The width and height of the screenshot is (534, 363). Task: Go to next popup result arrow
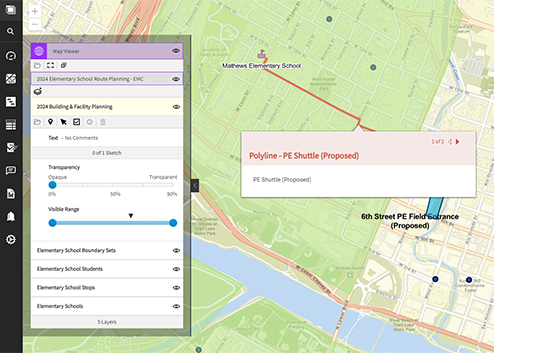457,142
